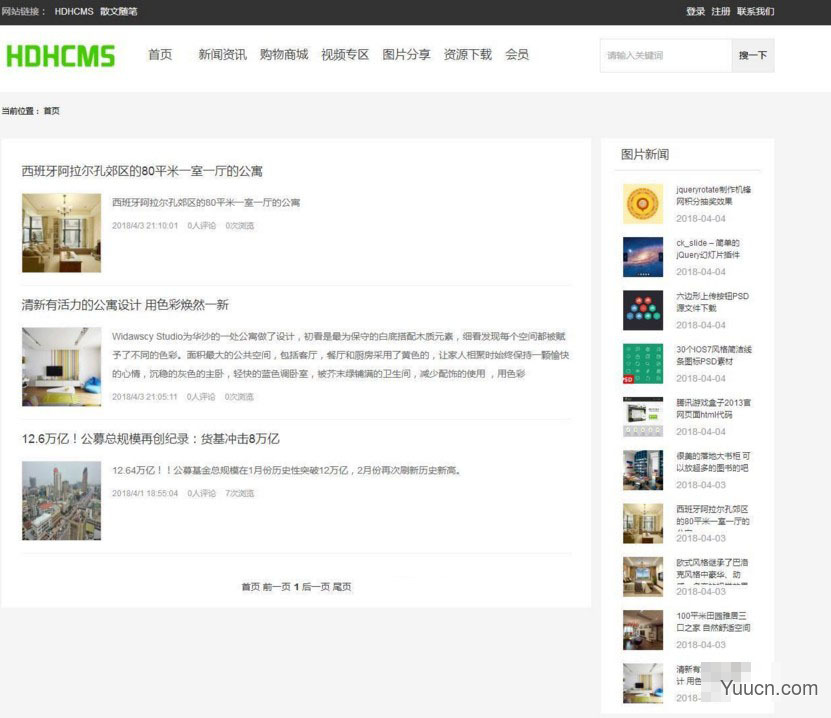The width and height of the screenshot is (831, 718).
Task: Open jqueryrotate lottery wheel thumbnail in sidebar
Action: pyautogui.click(x=642, y=204)
